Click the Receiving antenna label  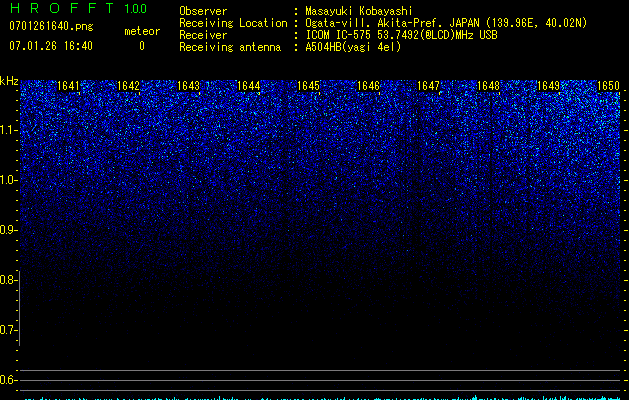click(x=230, y=47)
